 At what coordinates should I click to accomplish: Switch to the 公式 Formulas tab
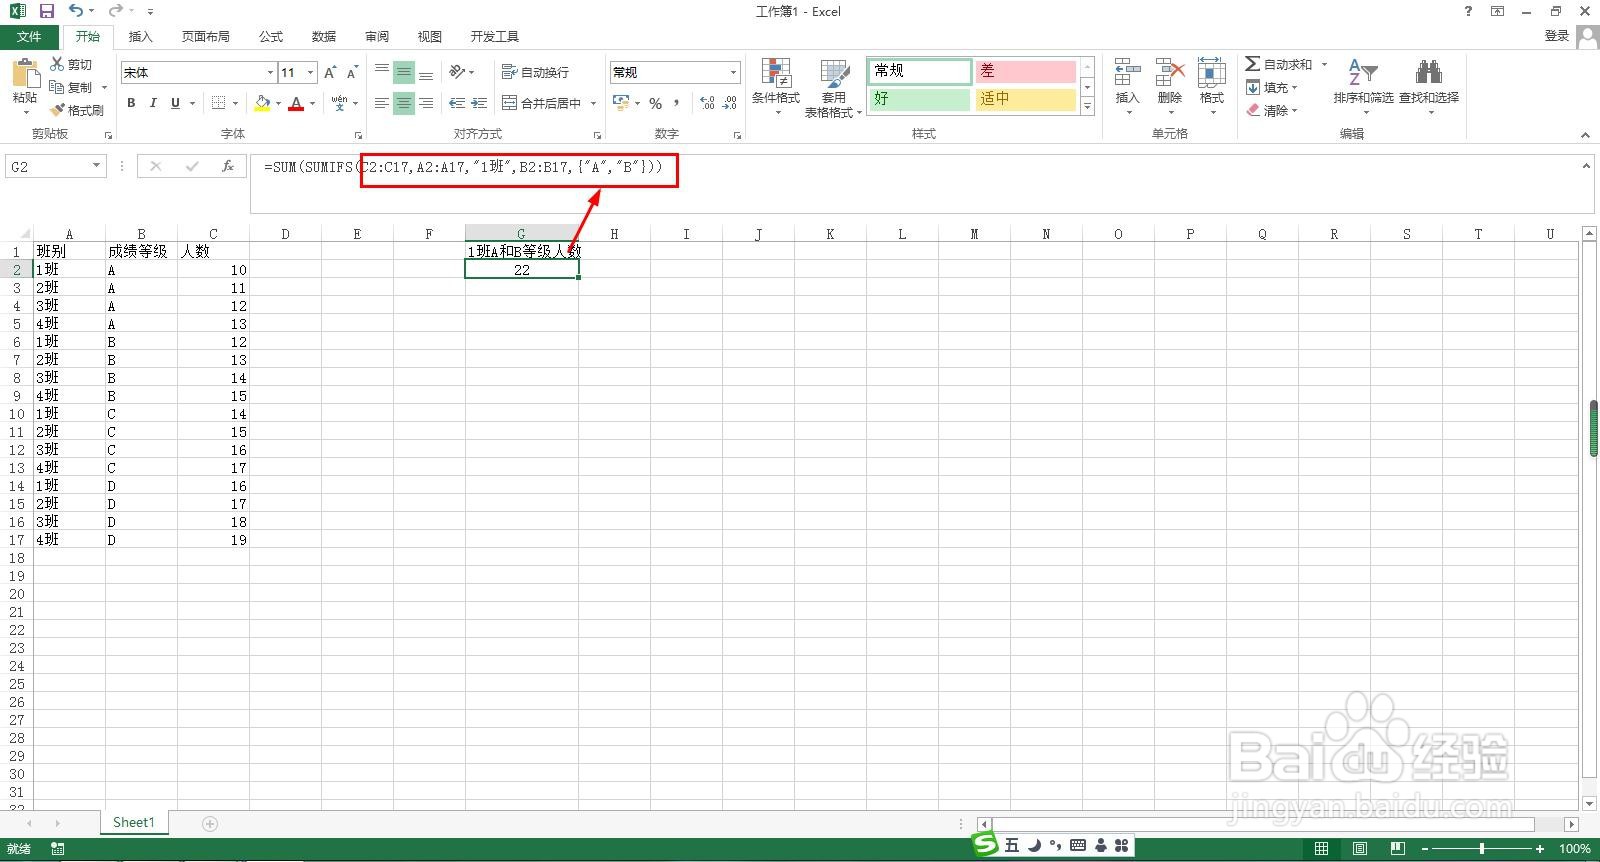pyautogui.click(x=271, y=36)
